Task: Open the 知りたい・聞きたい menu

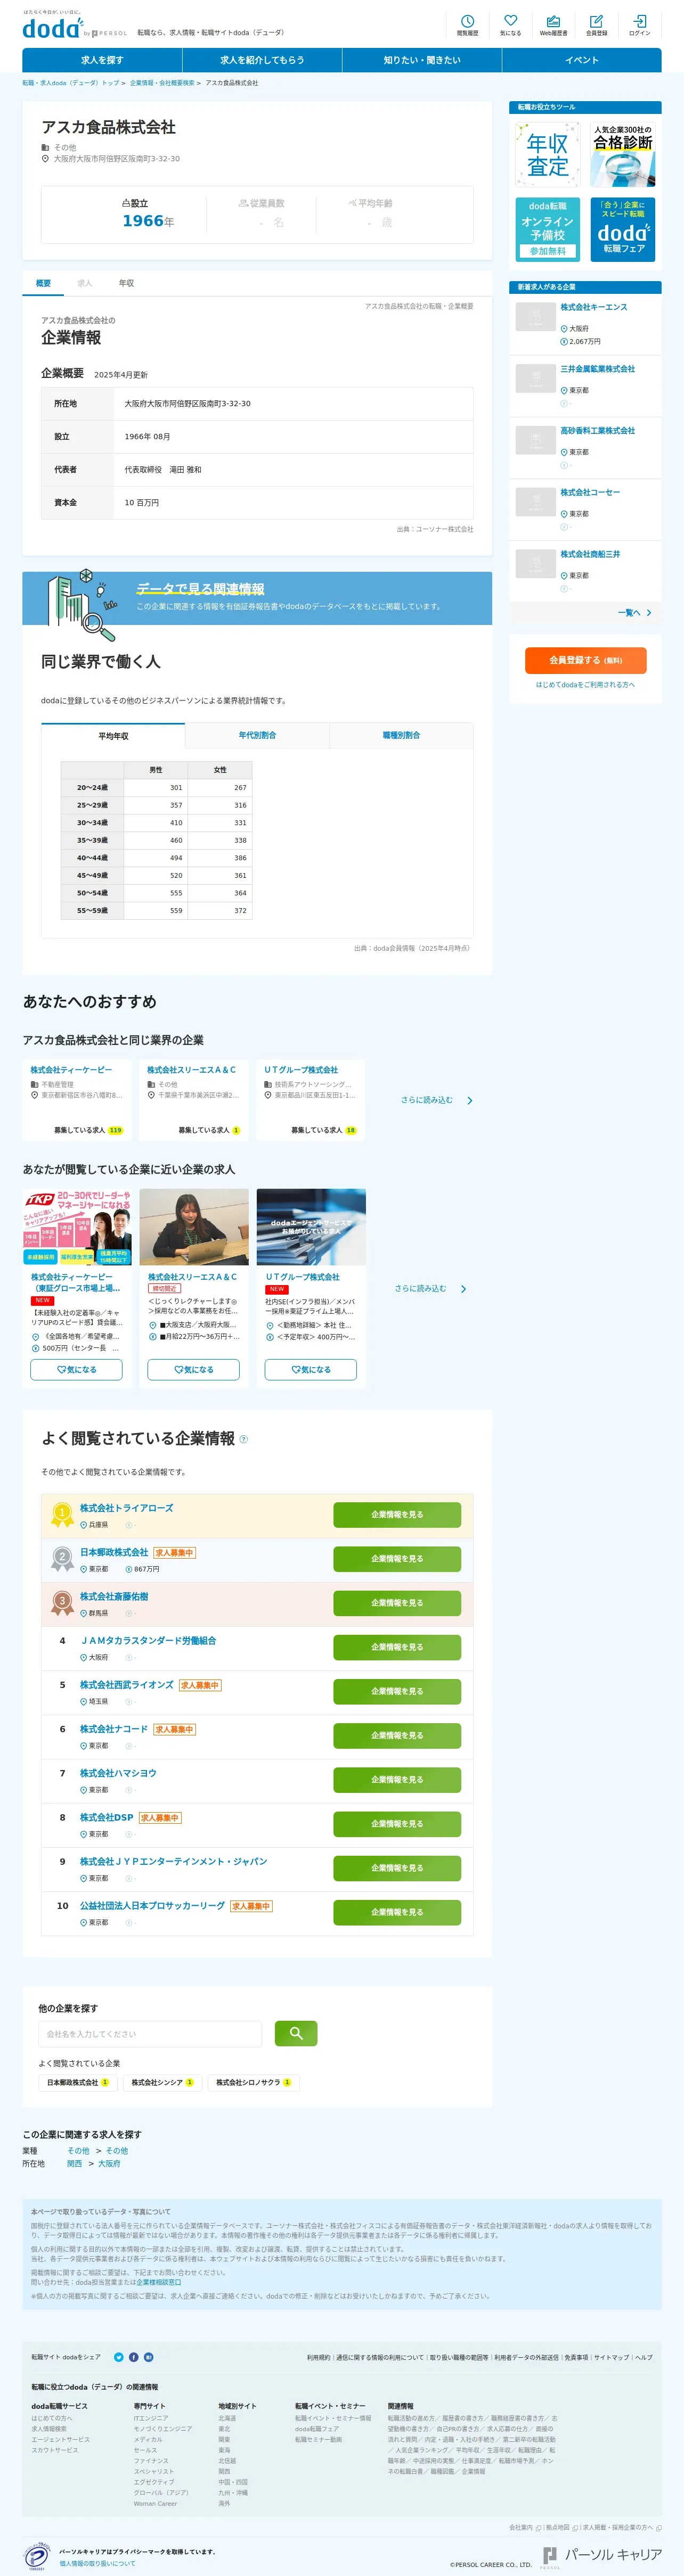Action: pyautogui.click(x=422, y=60)
